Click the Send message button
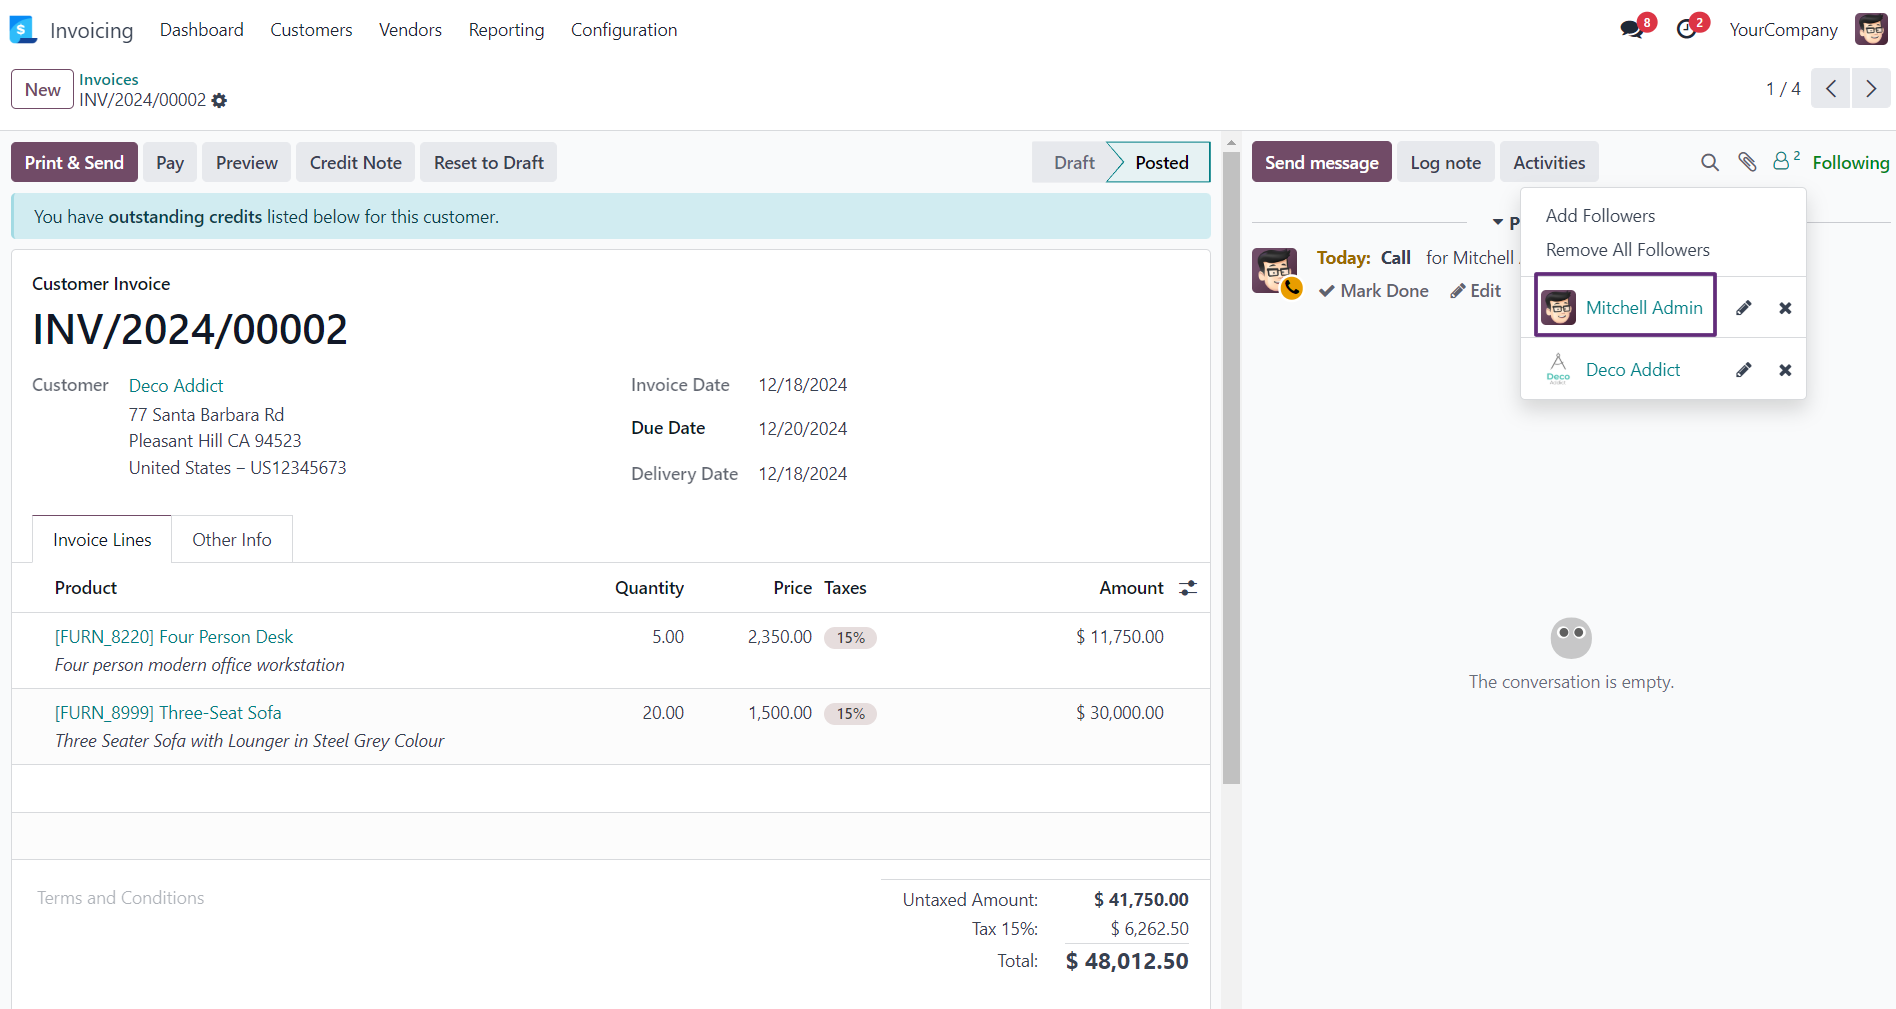The height and width of the screenshot is (1009, 1896). pyautogui.click(x=1322, y=162)
